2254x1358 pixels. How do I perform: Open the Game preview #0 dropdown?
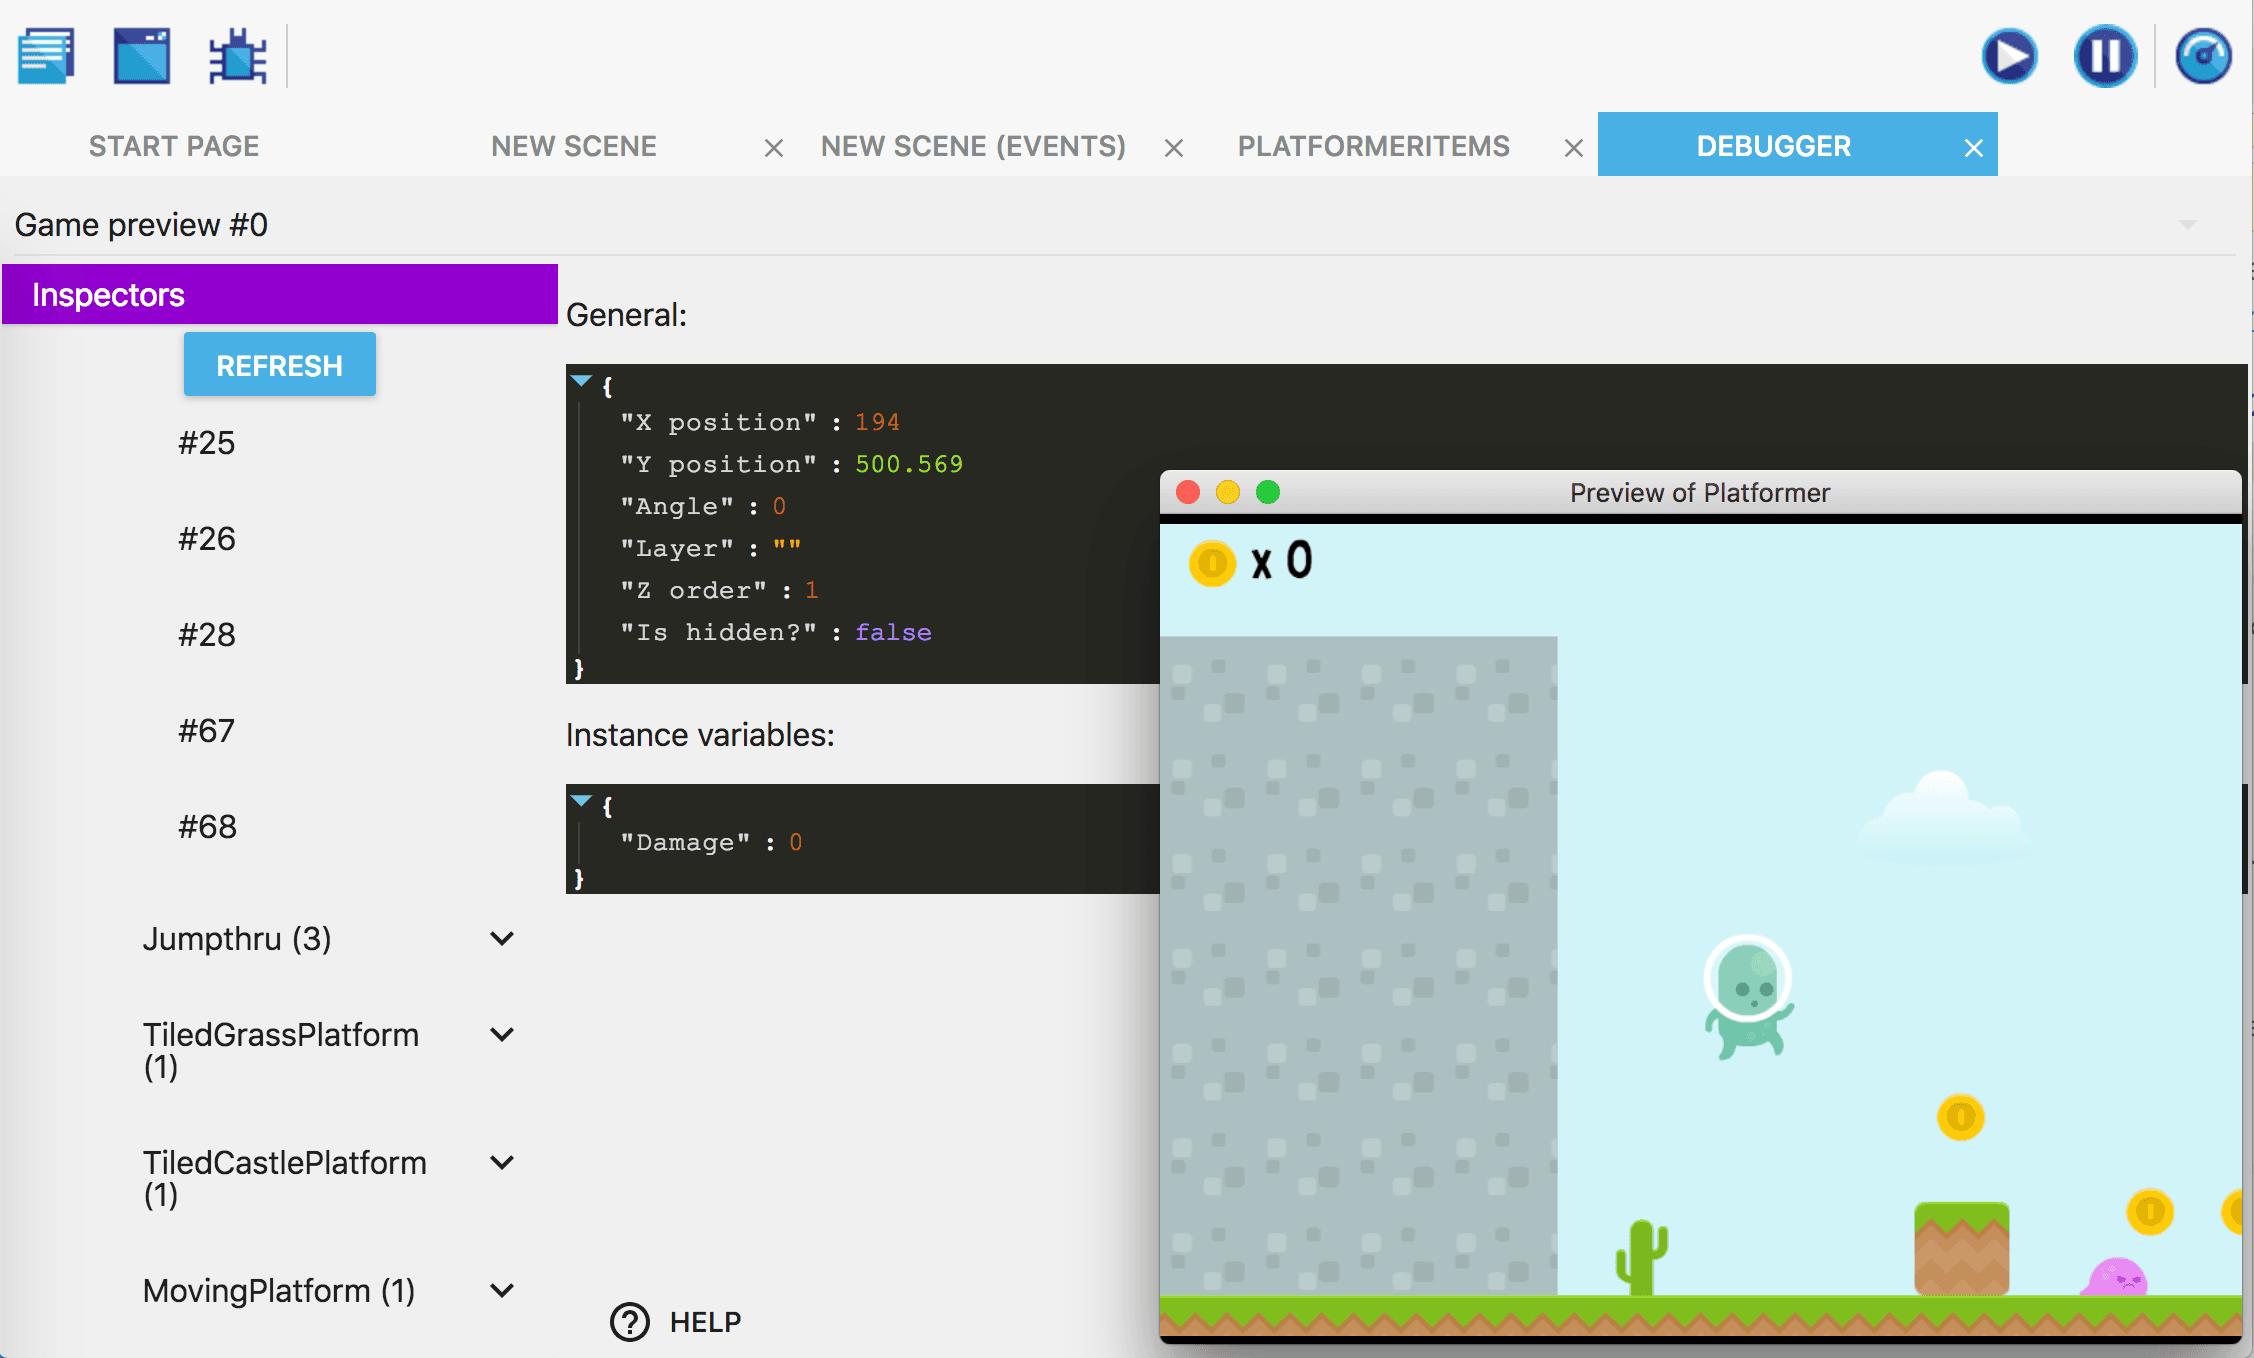(x=2187, y=225)
